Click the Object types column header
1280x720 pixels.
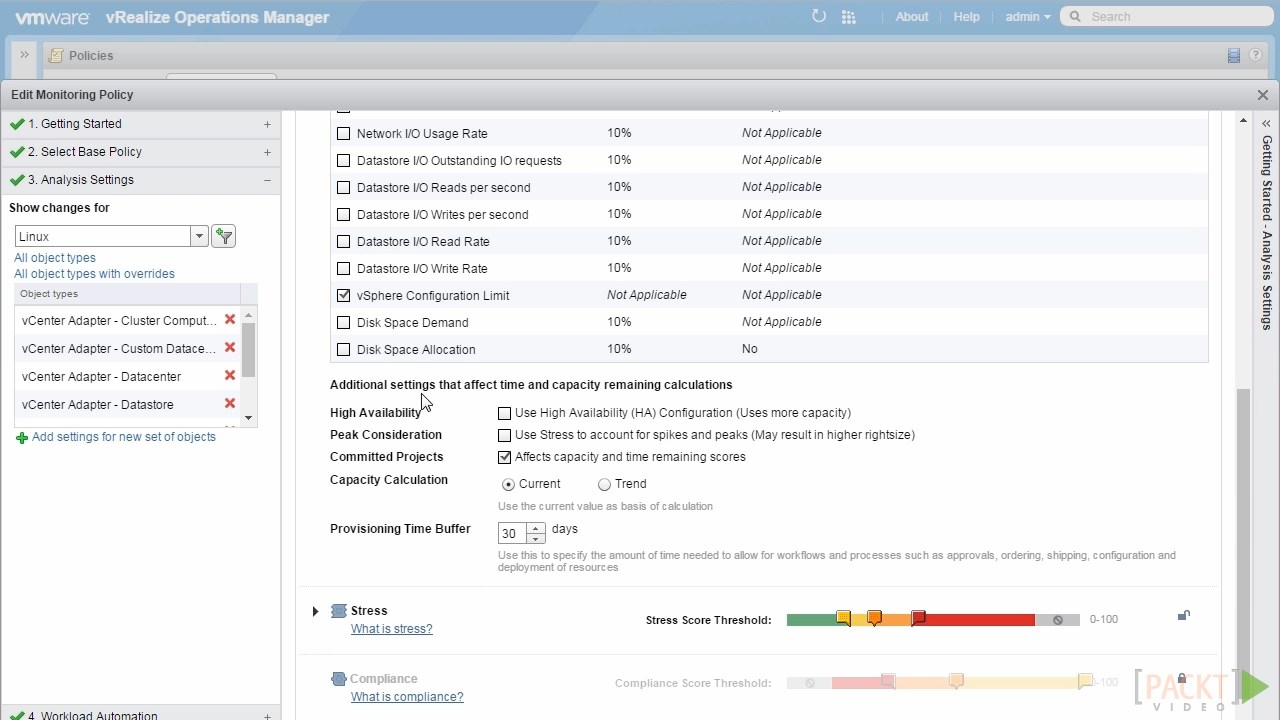pyautogui.click(x=127, y=294)
